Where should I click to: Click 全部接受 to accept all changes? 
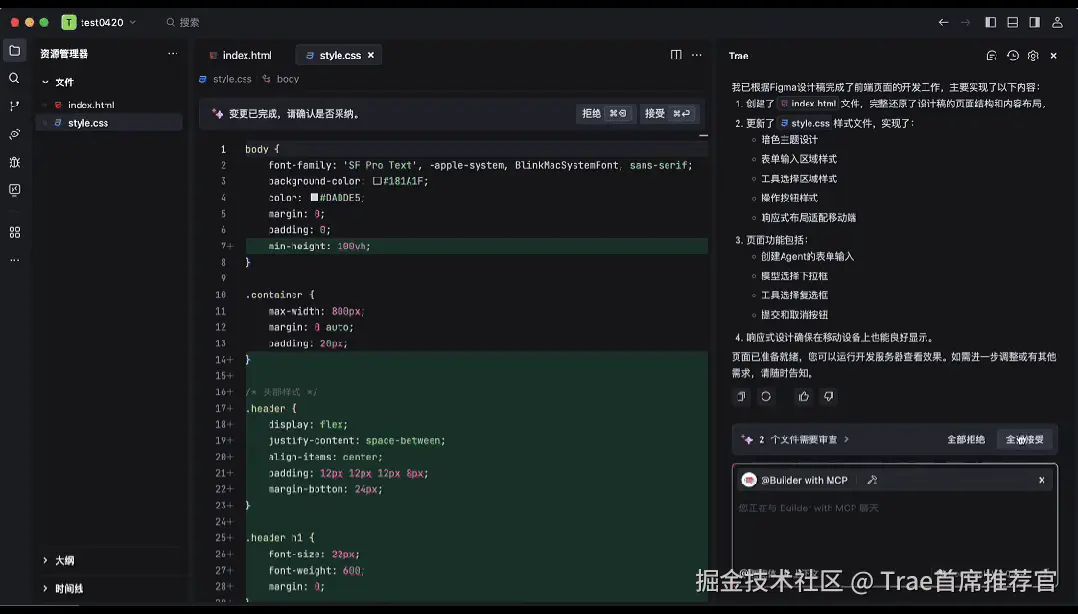pos(1025,439)
